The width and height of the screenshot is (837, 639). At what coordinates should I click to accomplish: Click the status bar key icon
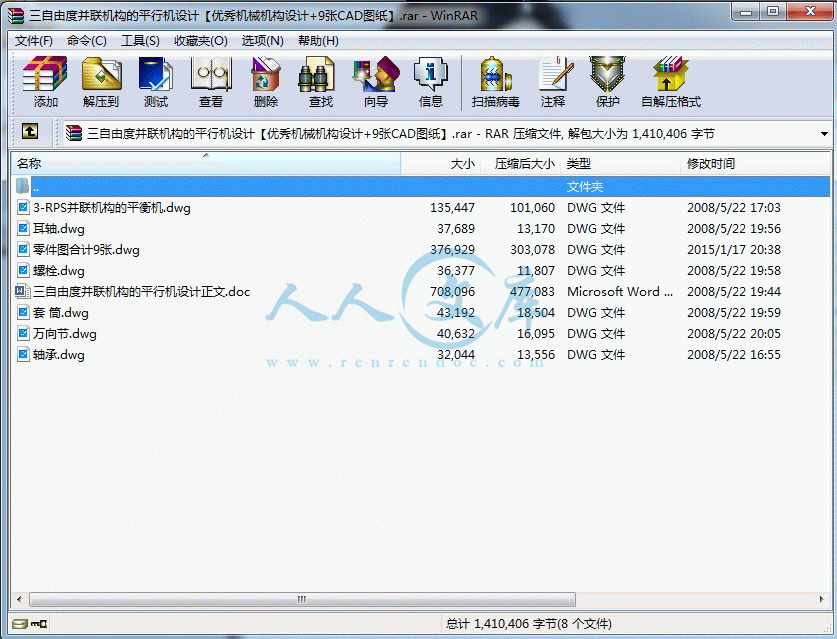pos(39,624)
